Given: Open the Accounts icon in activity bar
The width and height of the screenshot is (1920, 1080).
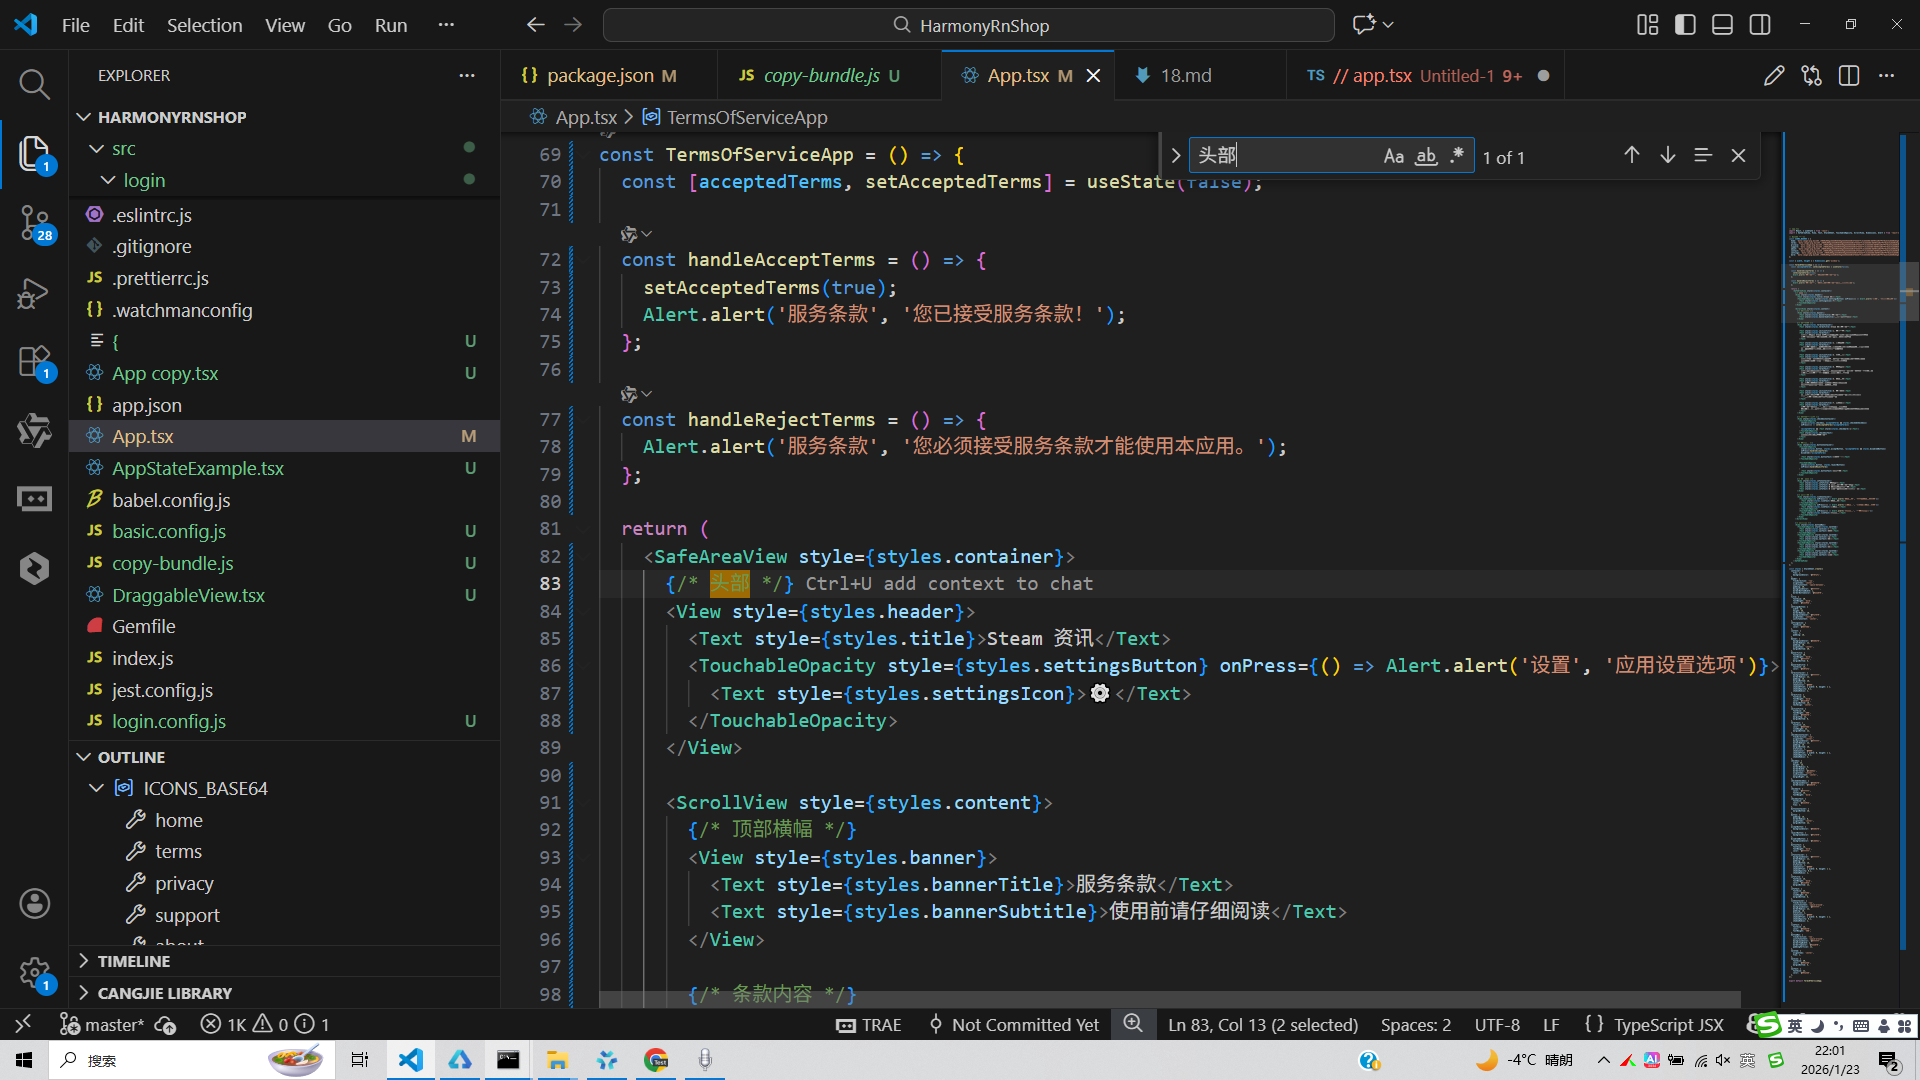Looking at the screenshot, I should (x=34, y=904).
